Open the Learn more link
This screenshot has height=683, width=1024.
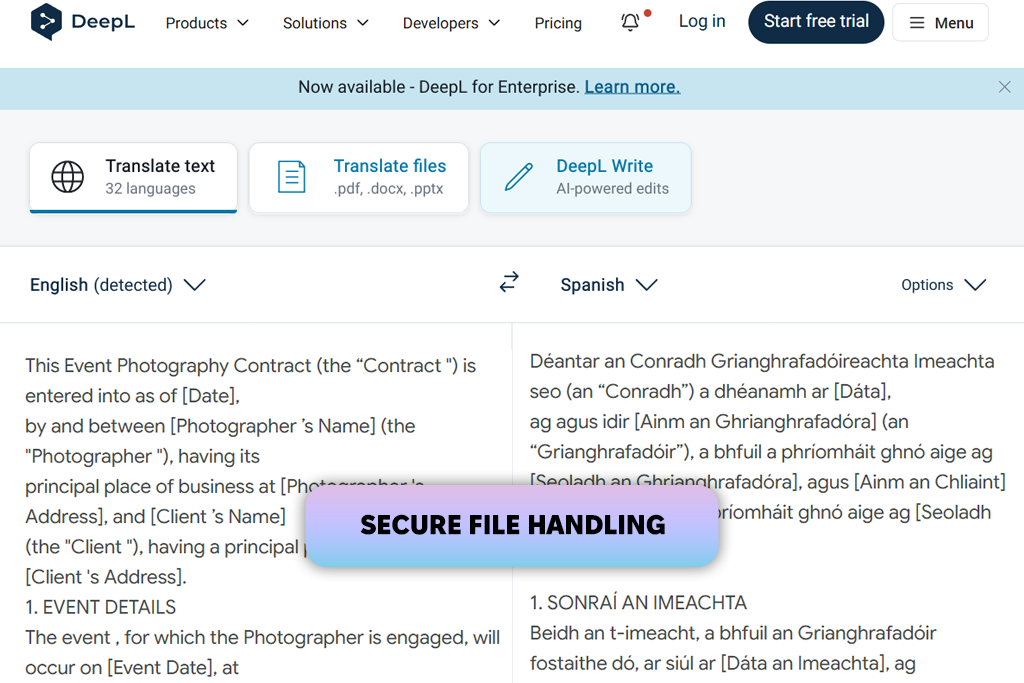632,87
